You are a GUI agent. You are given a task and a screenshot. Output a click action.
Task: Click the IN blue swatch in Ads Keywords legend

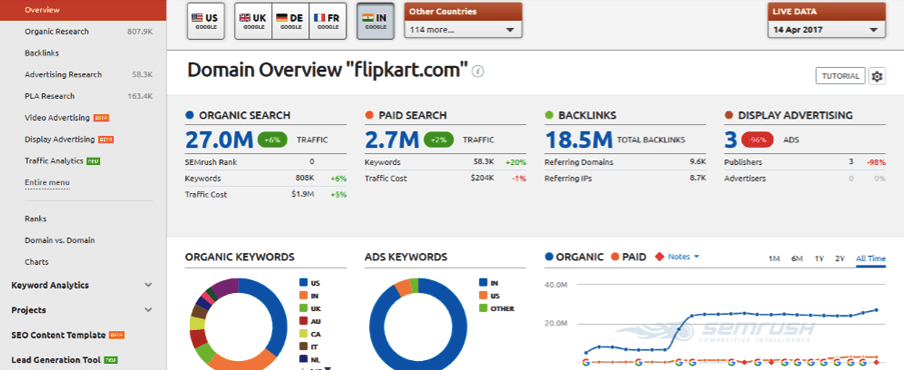483,283
